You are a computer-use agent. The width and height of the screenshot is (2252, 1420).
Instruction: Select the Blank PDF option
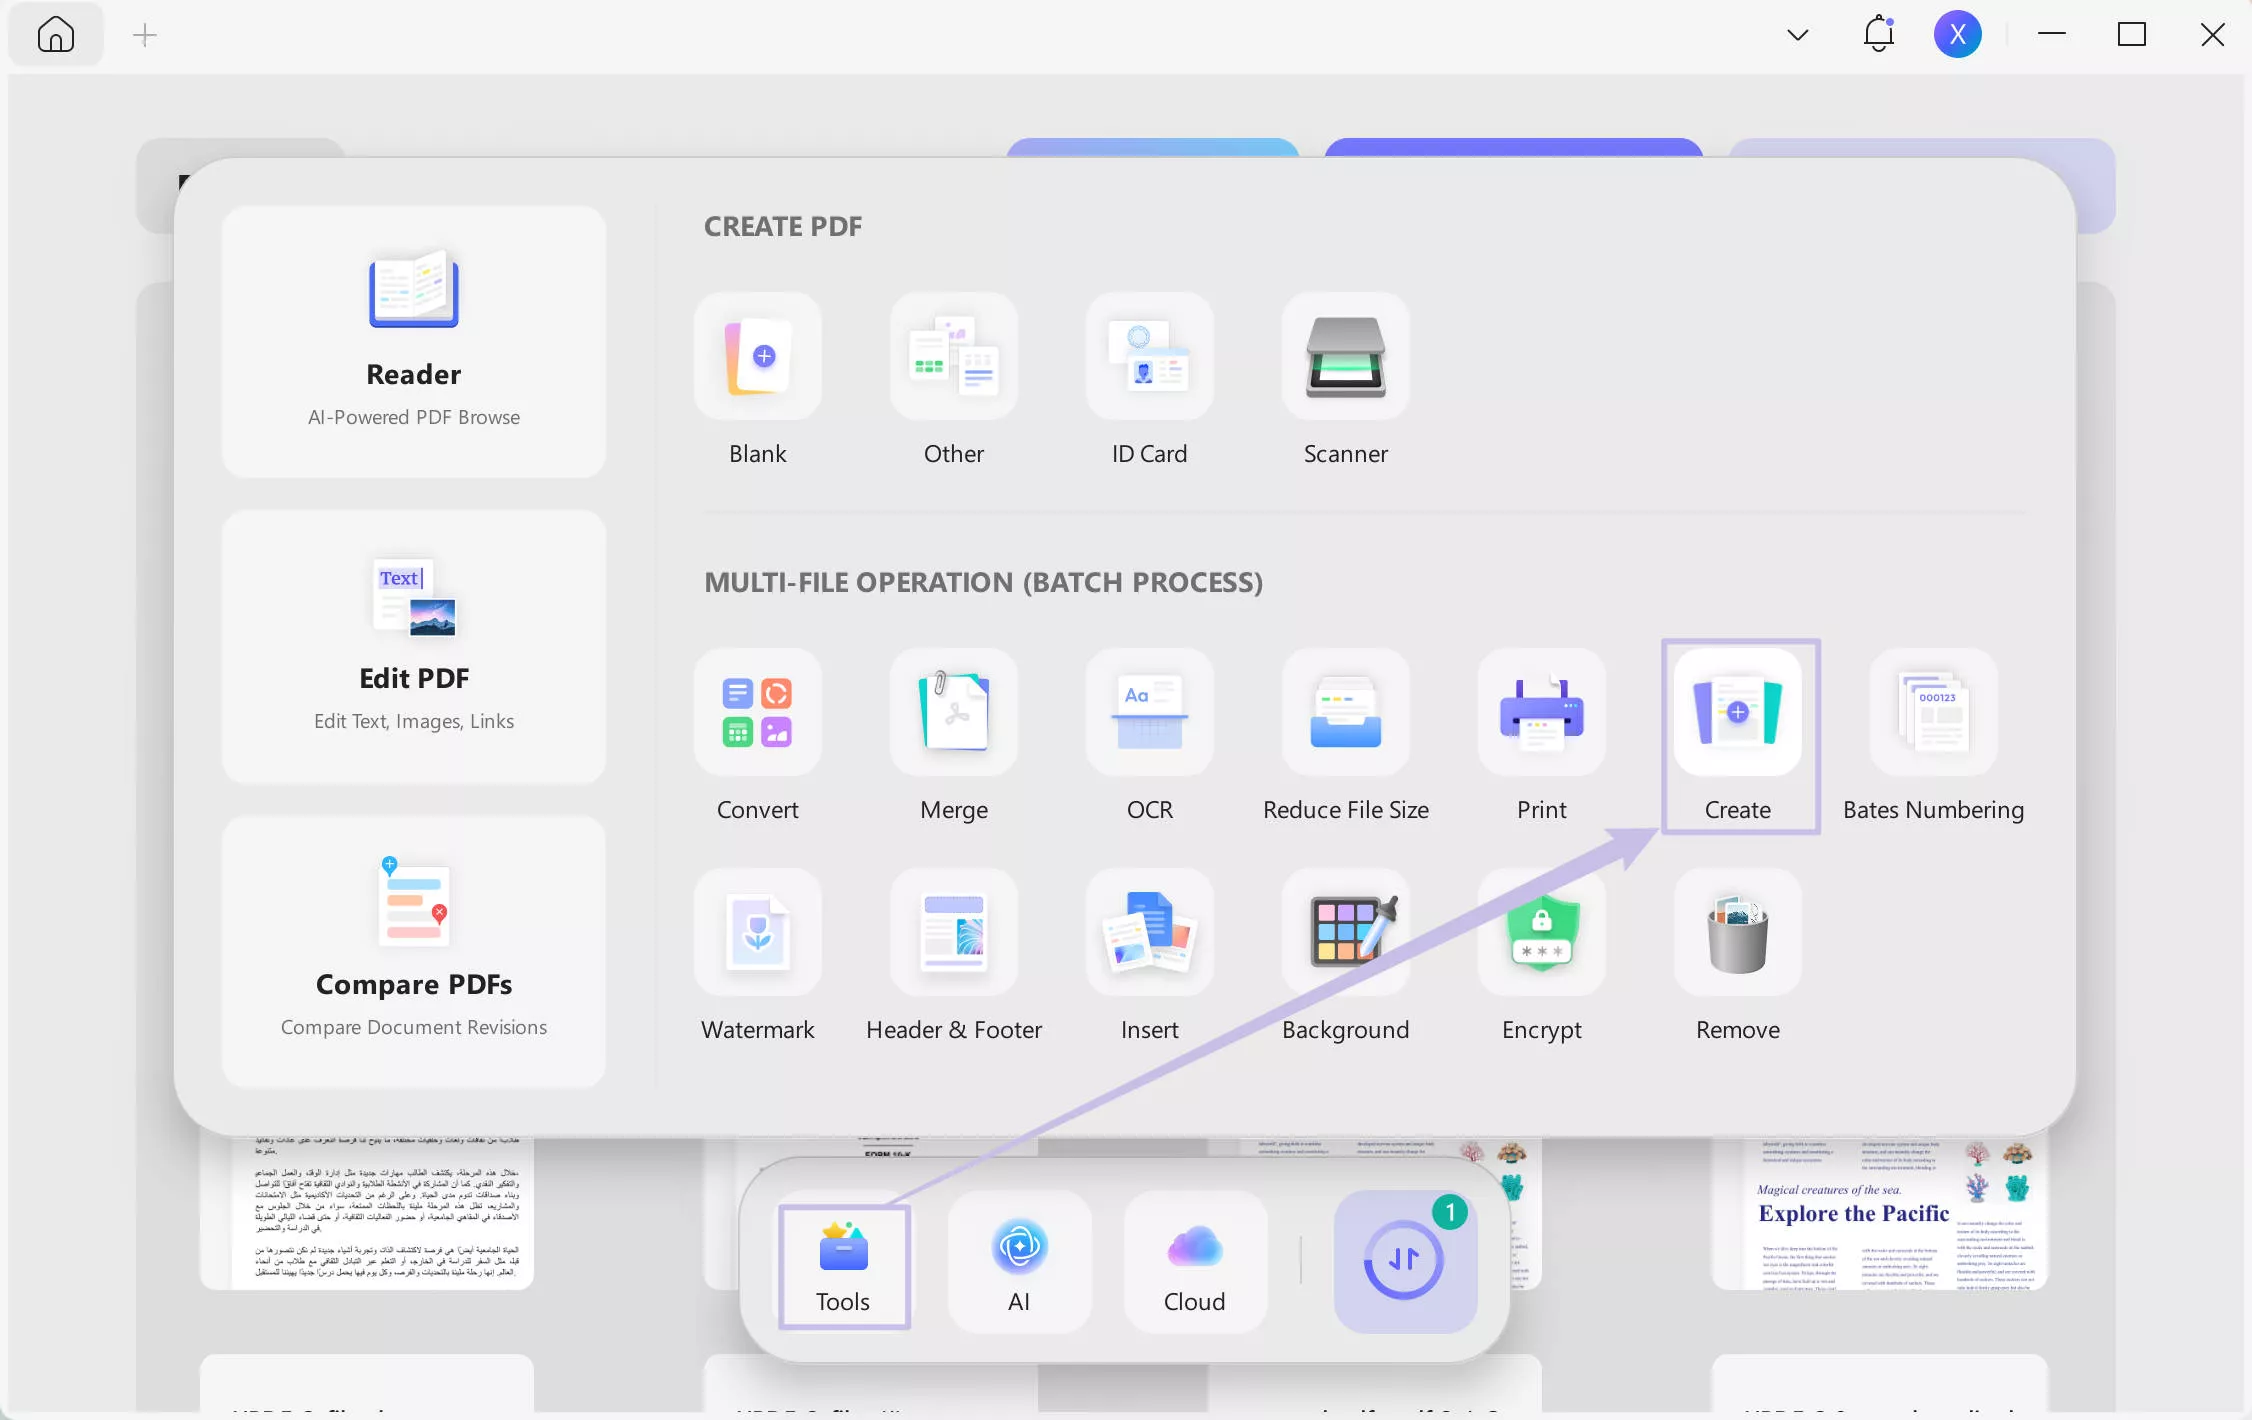[x=757, y=380]
